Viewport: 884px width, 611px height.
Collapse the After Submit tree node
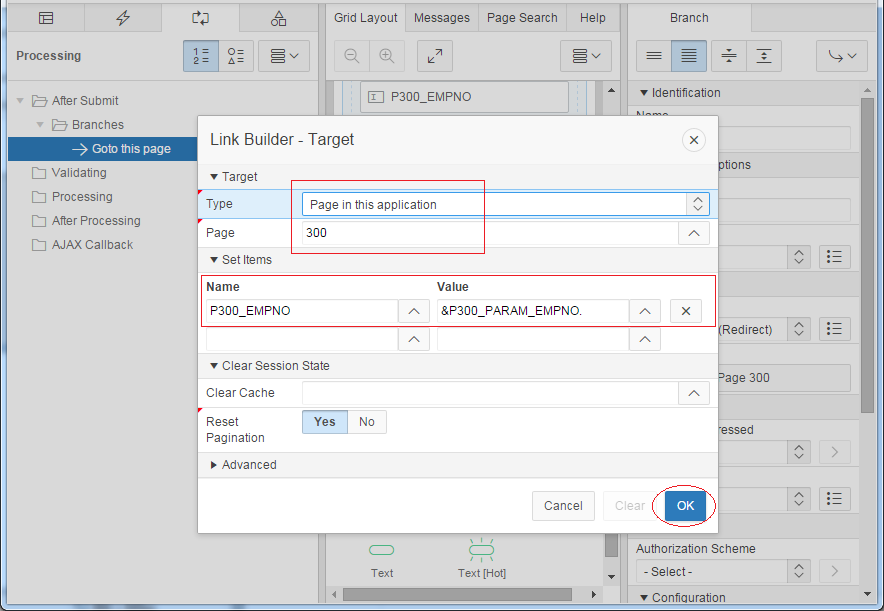coord(20,101)
